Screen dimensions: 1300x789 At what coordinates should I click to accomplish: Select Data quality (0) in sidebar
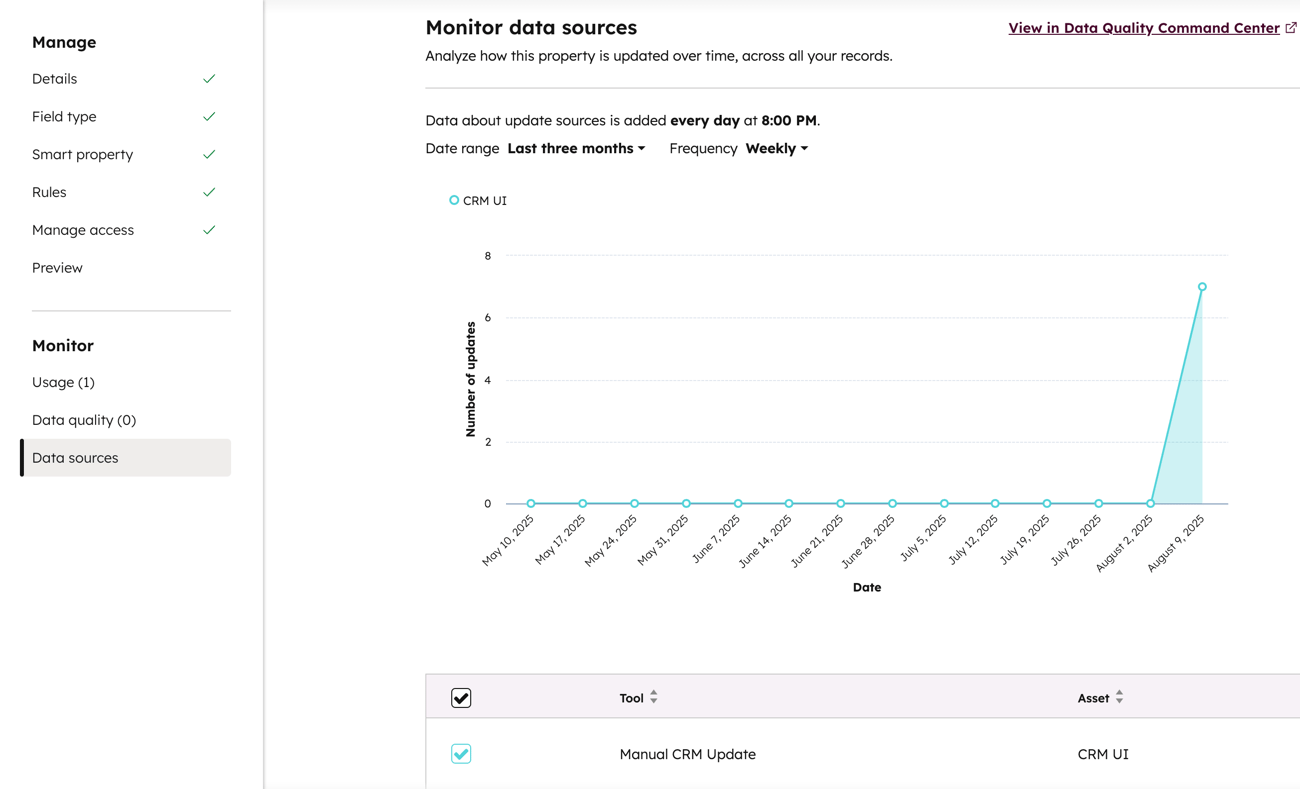84,420
